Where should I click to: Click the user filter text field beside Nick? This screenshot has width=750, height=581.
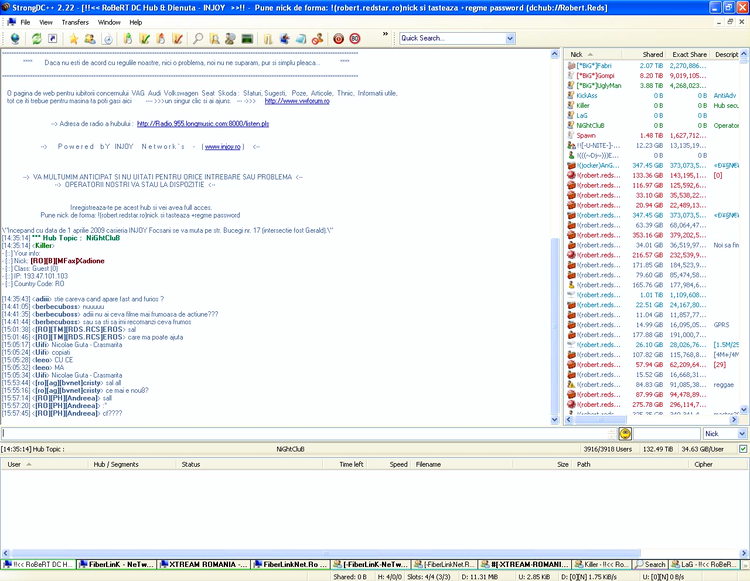coord(667,434)
